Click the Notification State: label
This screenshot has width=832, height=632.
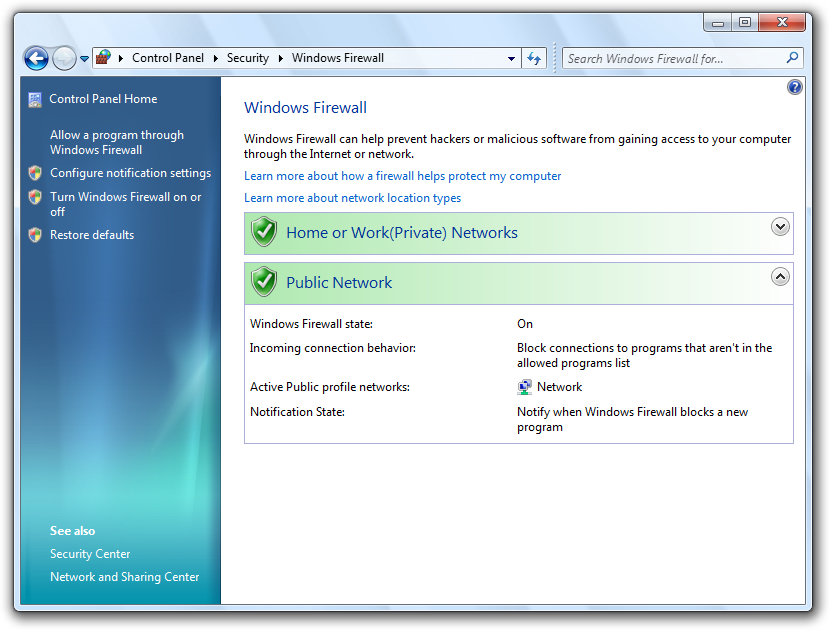click(297, 412)
